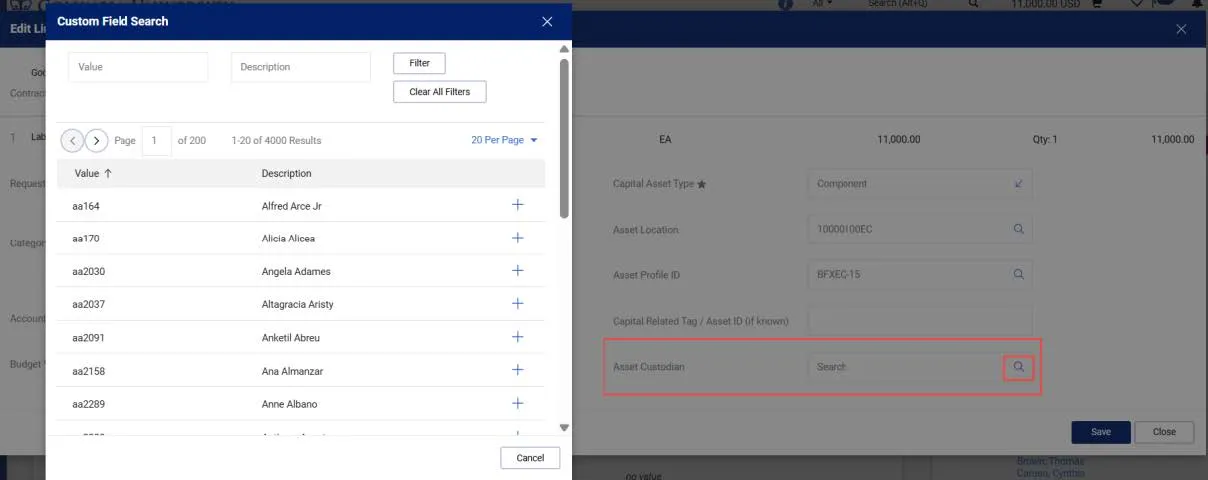The height and width of the screenshot is (480, 1208).
Task: Click Cancel in Custom Field Search
Action: pos(530,458)
